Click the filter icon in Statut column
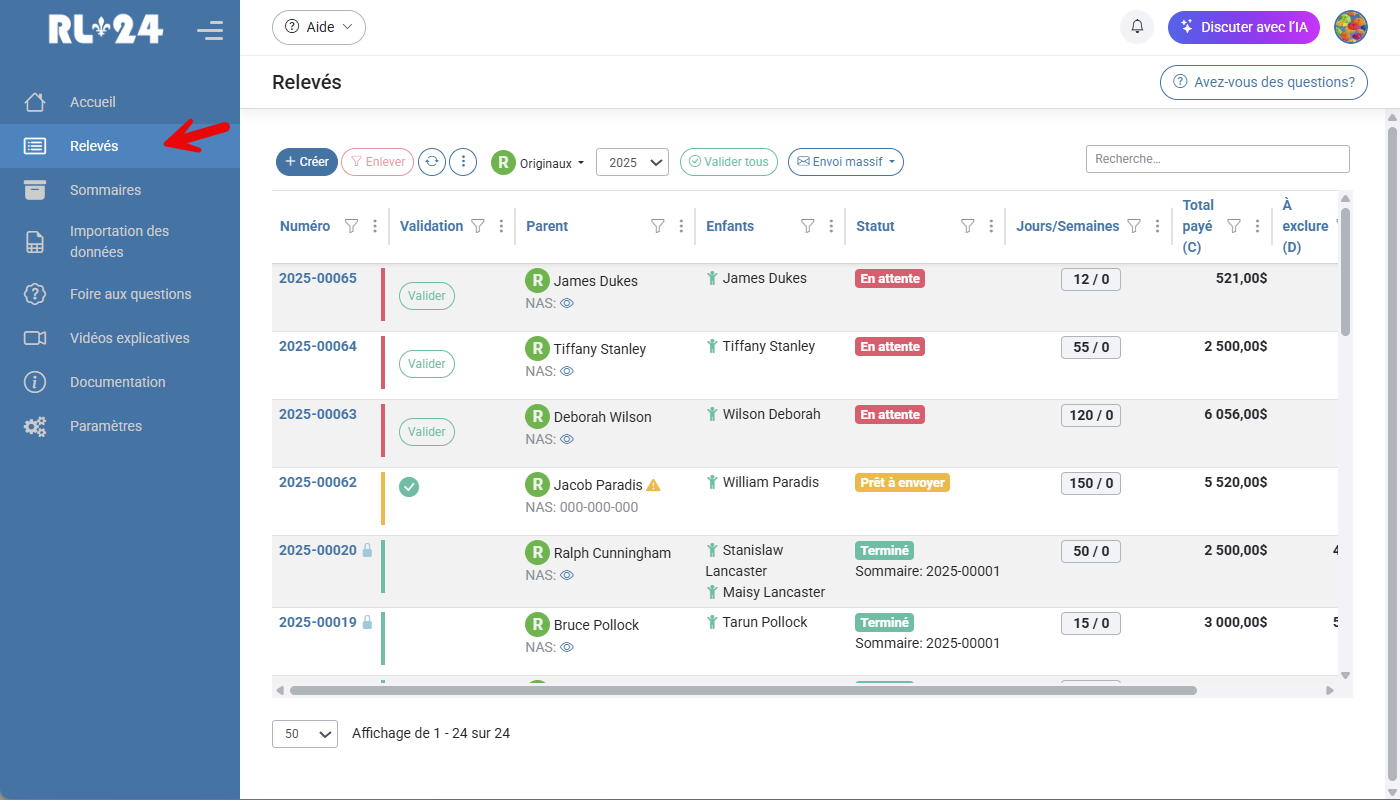This screenshot has width=1400, height=800. click(x=967, y=226)
